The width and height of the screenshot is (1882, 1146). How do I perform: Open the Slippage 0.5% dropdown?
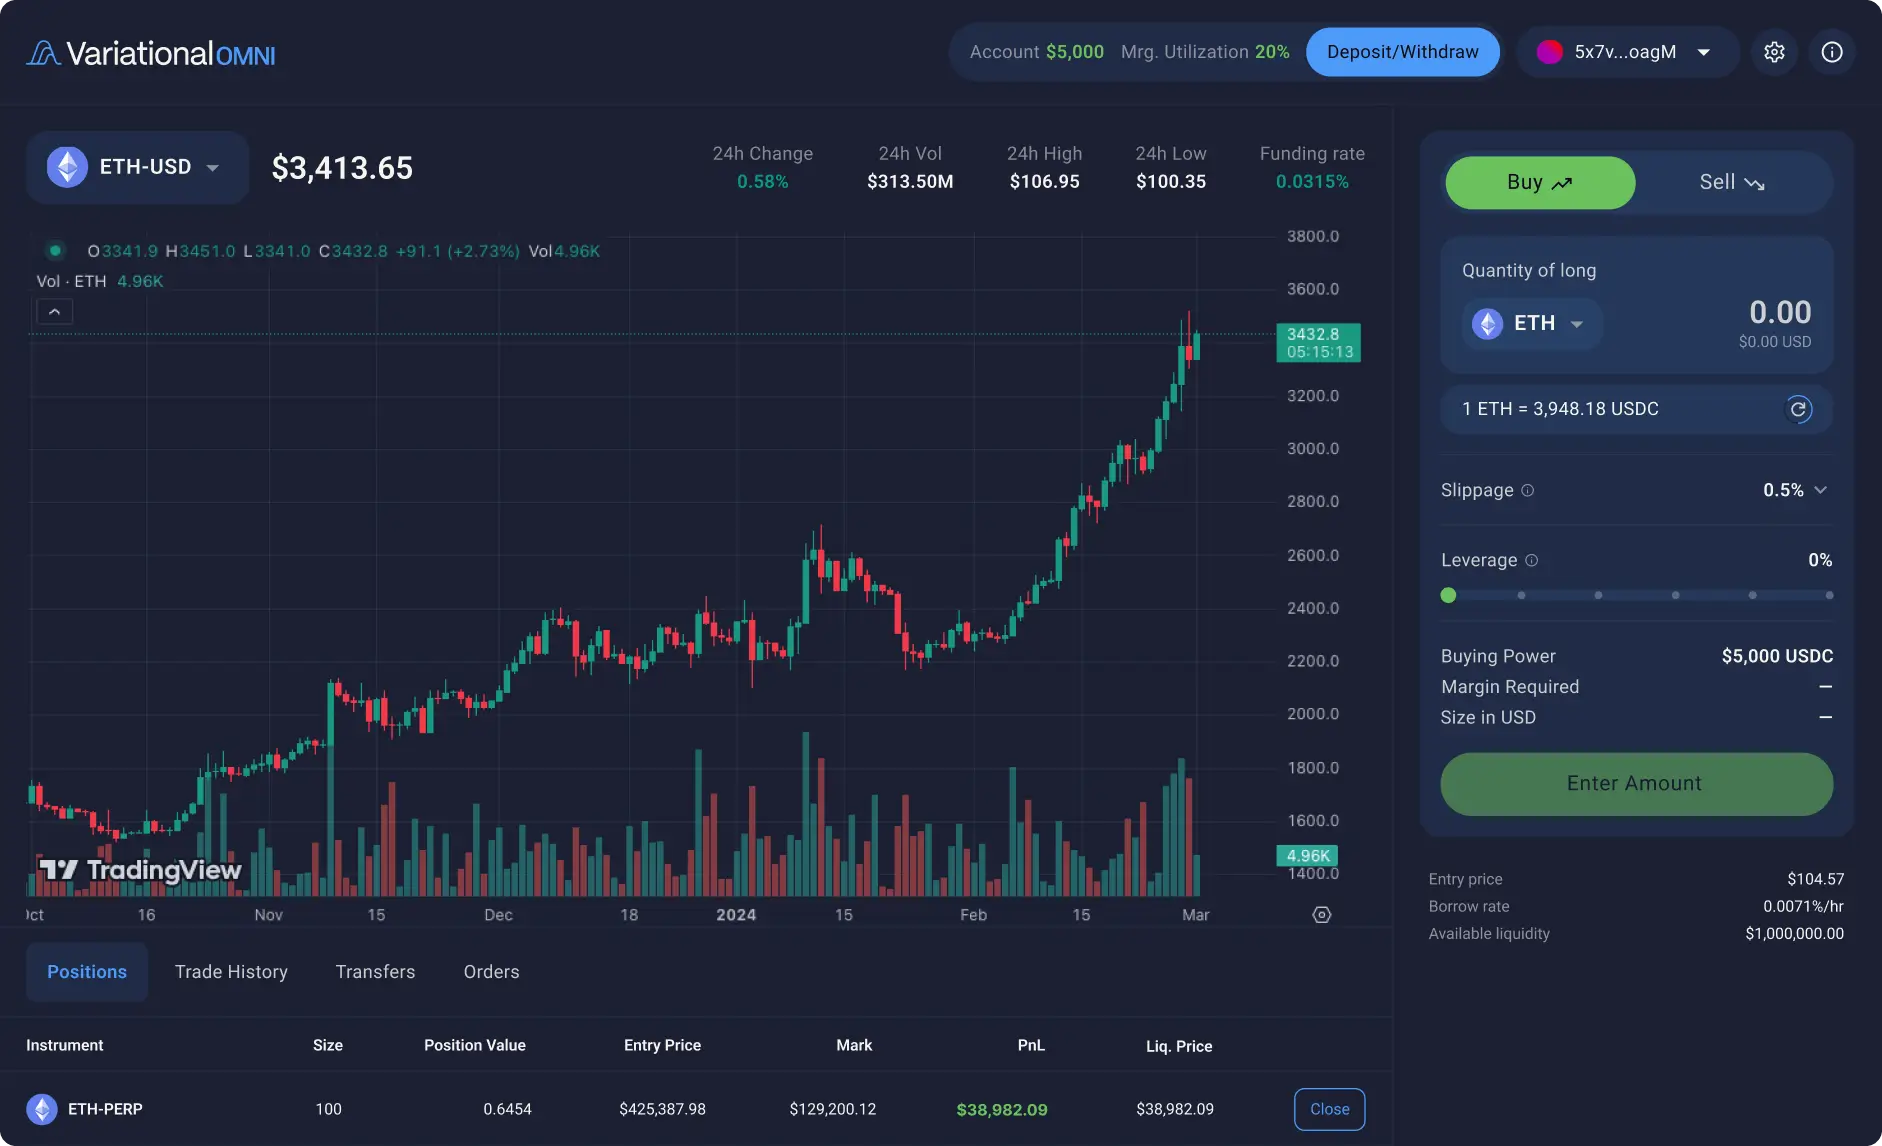pos(1795,490)
